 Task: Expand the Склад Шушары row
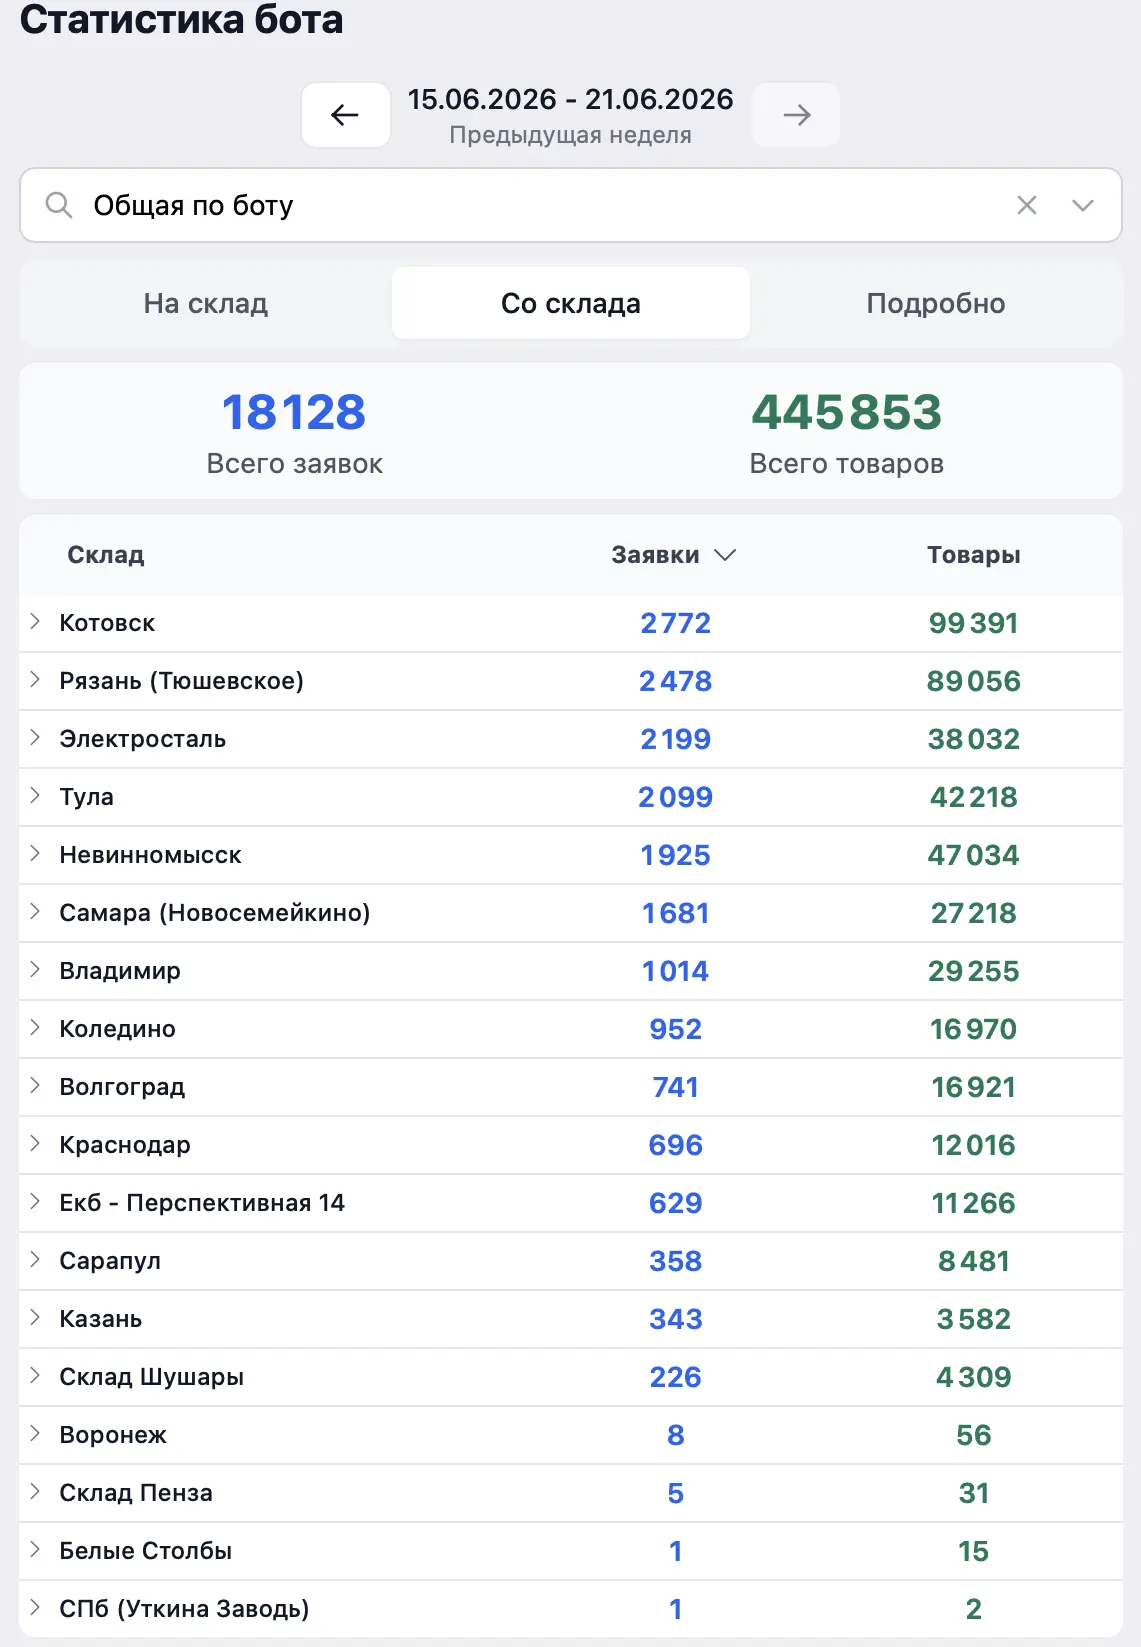[x=35, y=1376]
